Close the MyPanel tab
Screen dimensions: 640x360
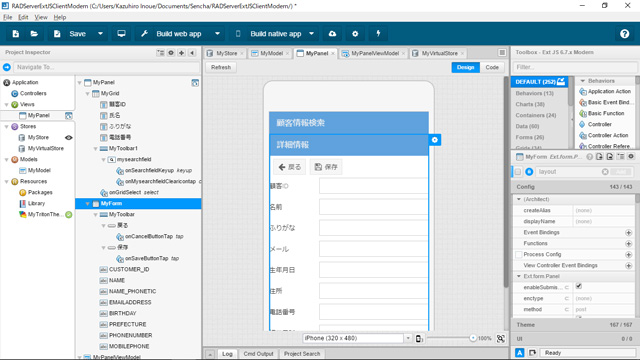(x=333, y=53)
